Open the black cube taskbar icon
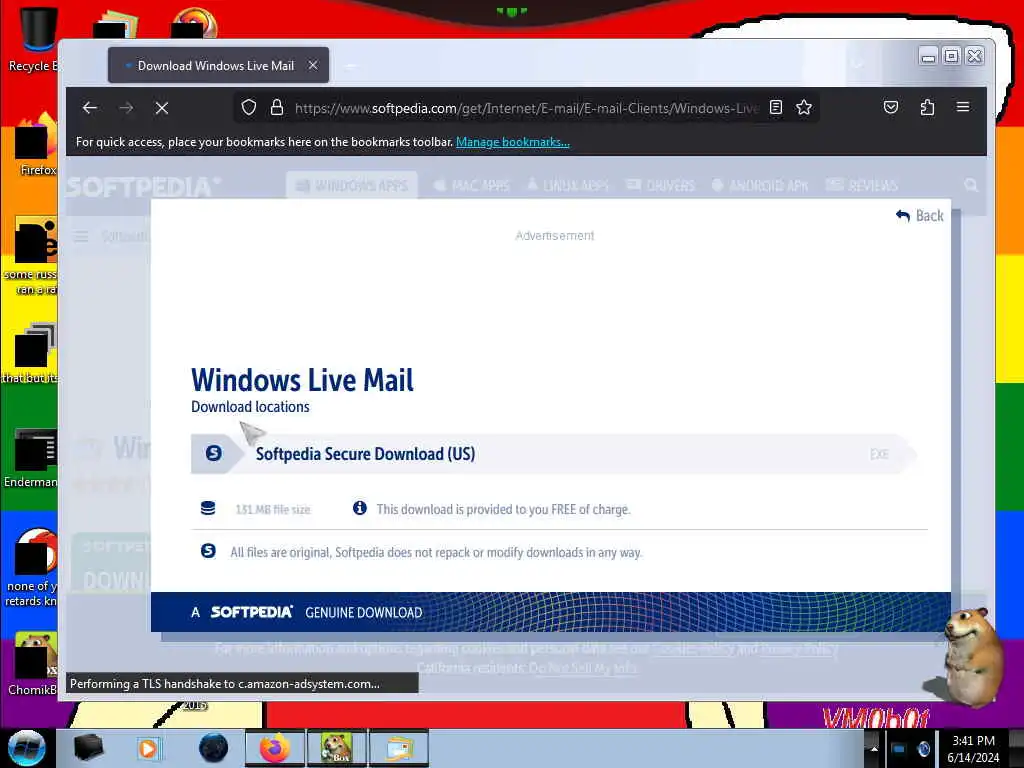The width and height of the screenshot is (1024, 768). click(x=88, y=748)
